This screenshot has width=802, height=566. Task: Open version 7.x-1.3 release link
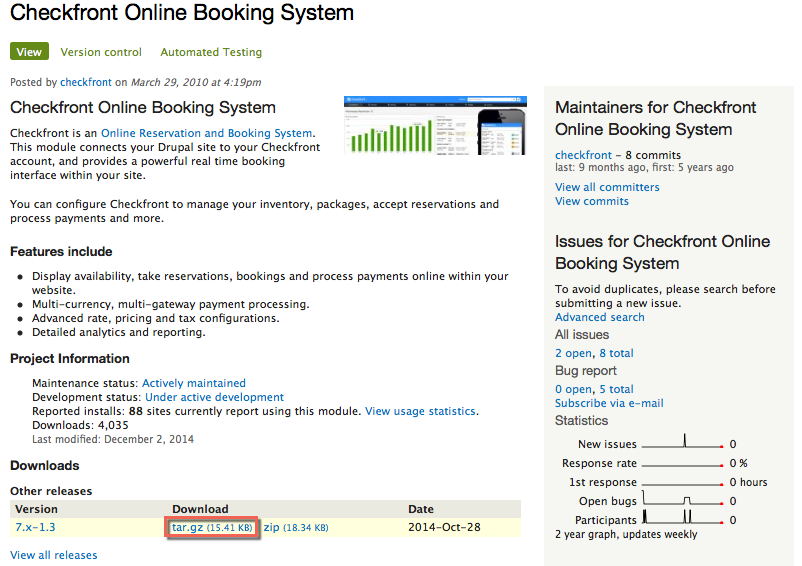click(x=35, y=527)
